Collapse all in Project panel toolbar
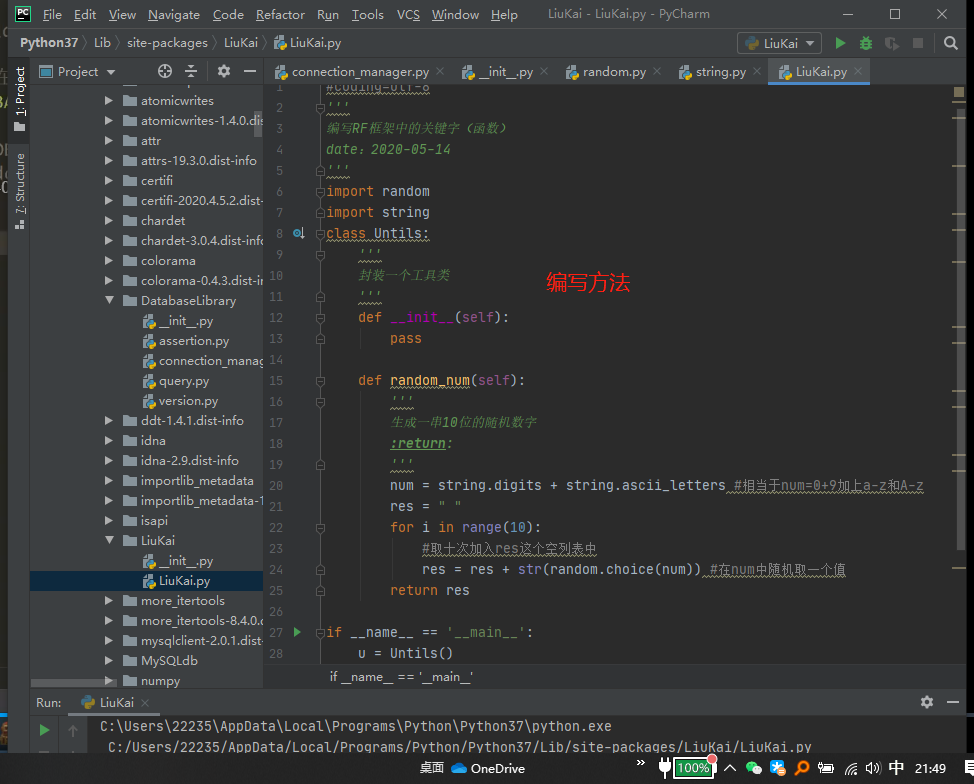 (x=192, y=72)
